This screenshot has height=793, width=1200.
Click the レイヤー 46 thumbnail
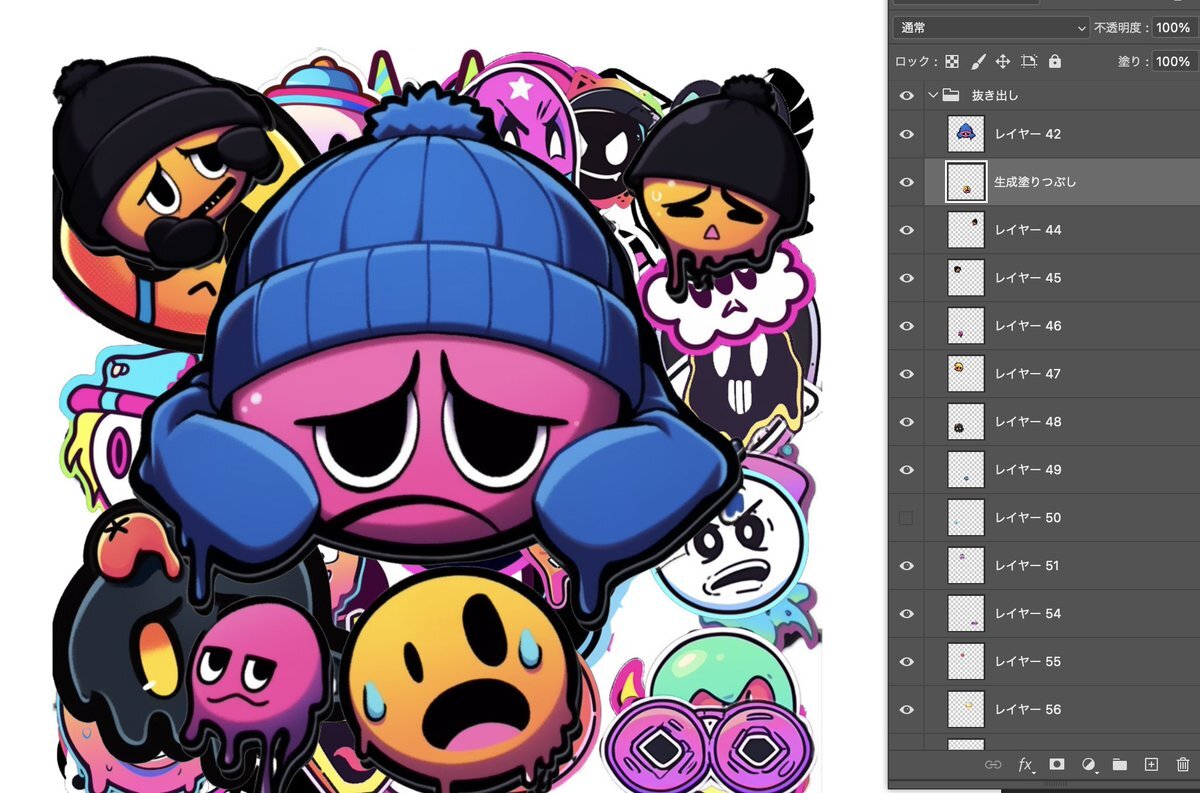(966, 326)
